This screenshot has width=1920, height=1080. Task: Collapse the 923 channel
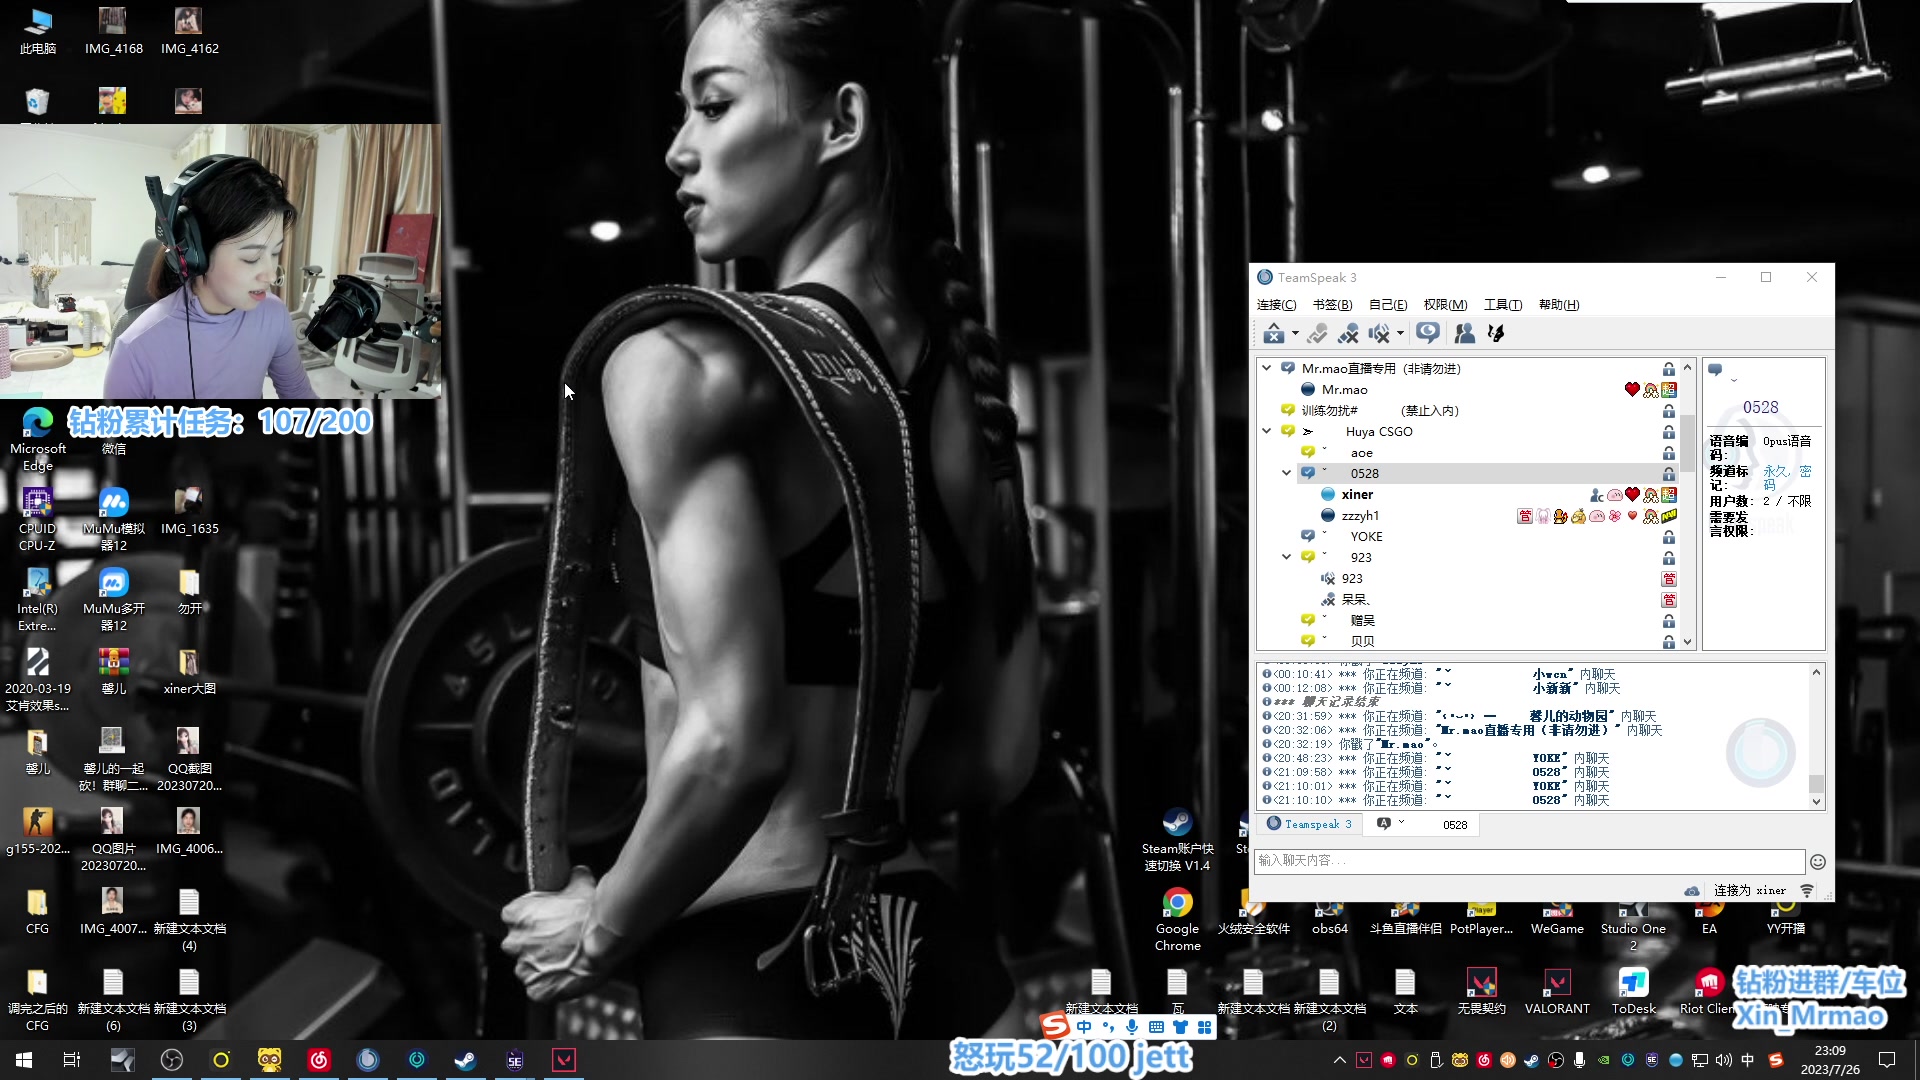1287,557
